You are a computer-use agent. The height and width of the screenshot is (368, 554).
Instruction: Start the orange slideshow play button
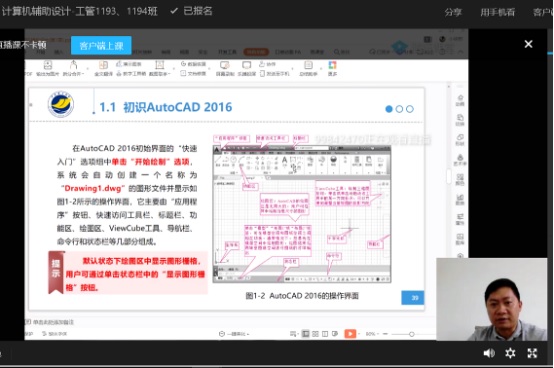point(350,334)
